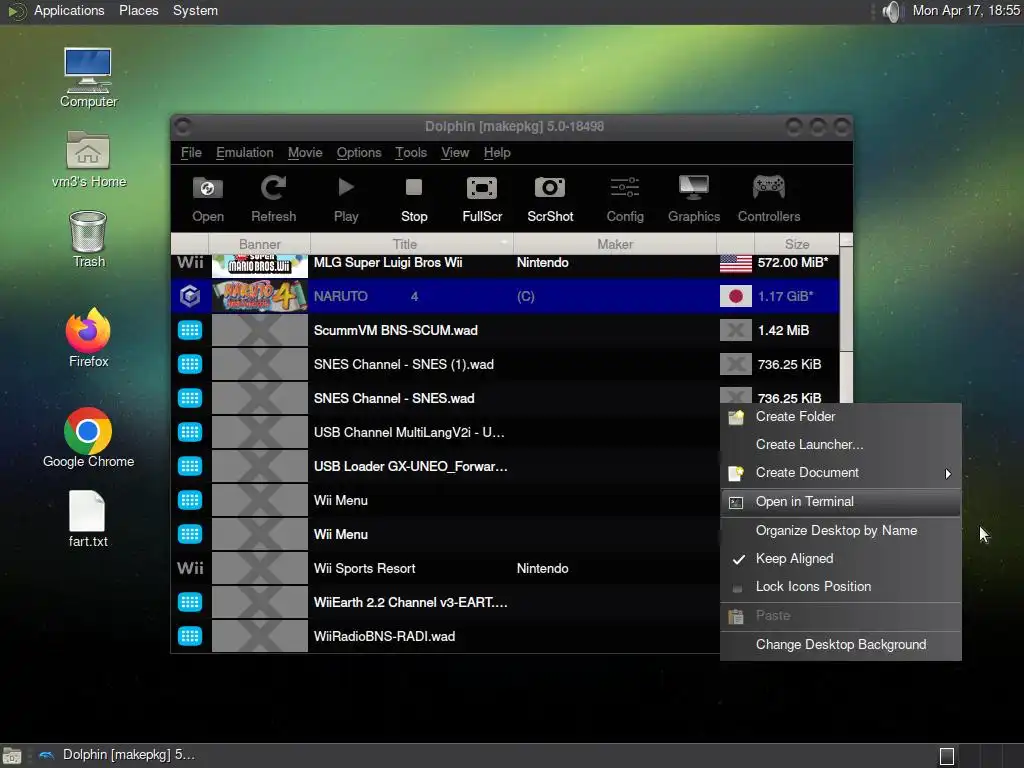Screen dimensions: 1024x768
Task: Select WiiRadioBNS-RADI.wad entry
Action: coord(384,636)
